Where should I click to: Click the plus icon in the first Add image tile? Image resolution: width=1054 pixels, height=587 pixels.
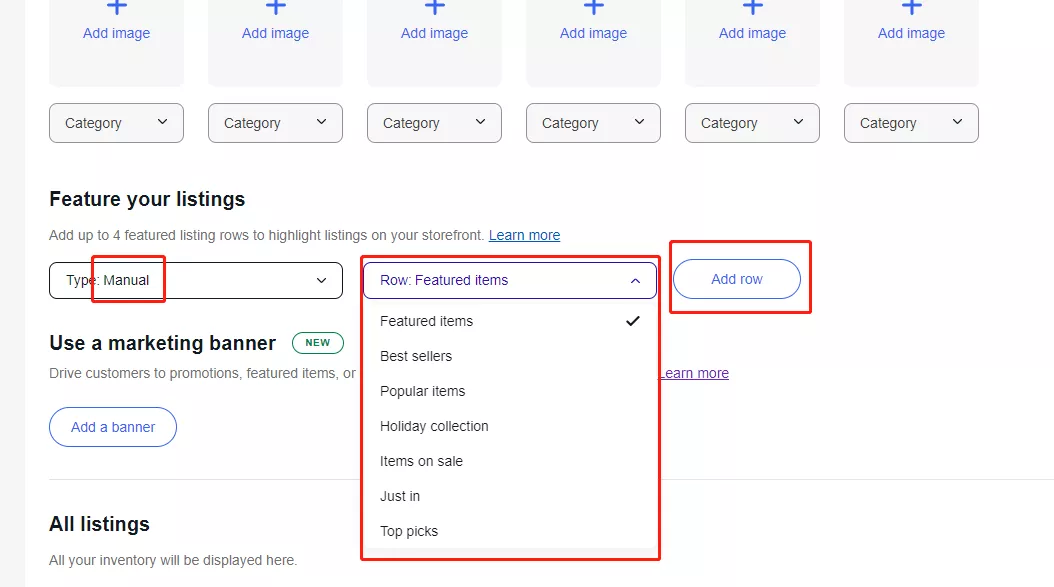(x=117, y=7)
